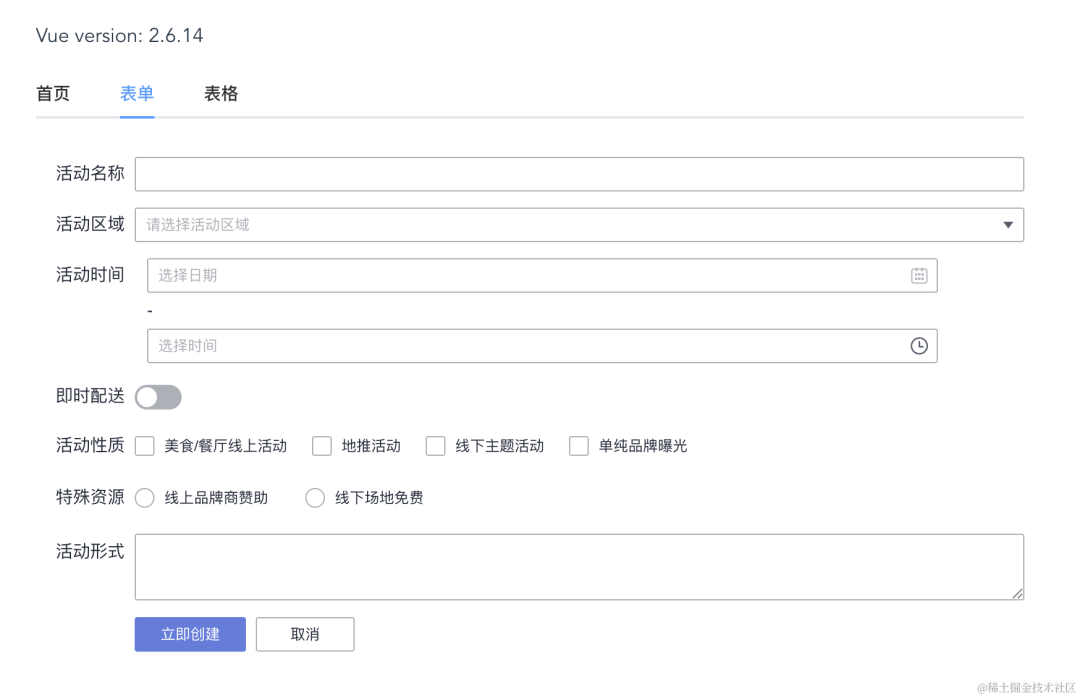Click the 取消 button
Screen dimensions: 1080x698
(305, 634)
